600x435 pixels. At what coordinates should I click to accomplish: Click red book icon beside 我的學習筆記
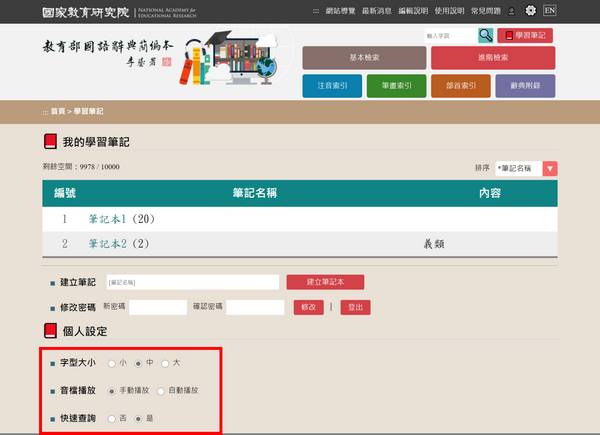pyautogui.click(x=51, y=142)
